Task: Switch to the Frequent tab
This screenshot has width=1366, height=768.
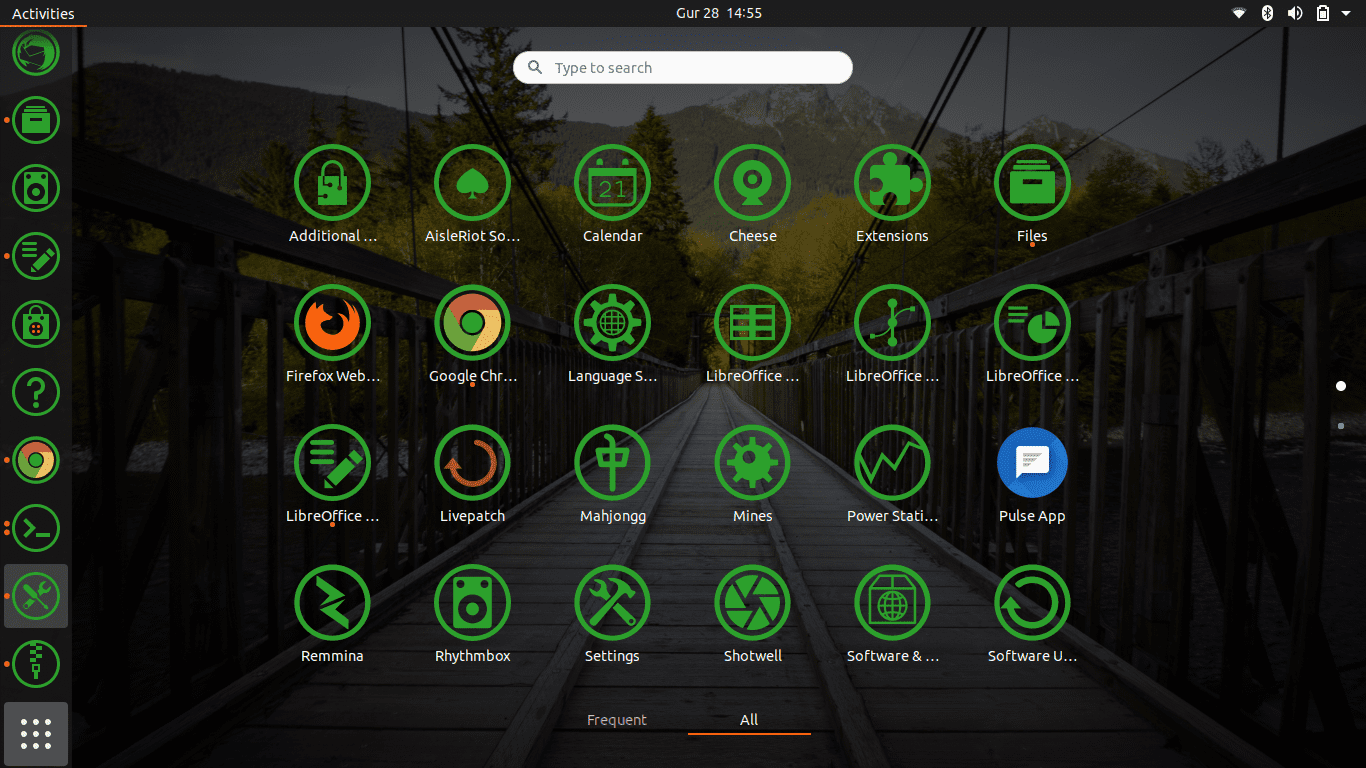Action: coord(616,720)
